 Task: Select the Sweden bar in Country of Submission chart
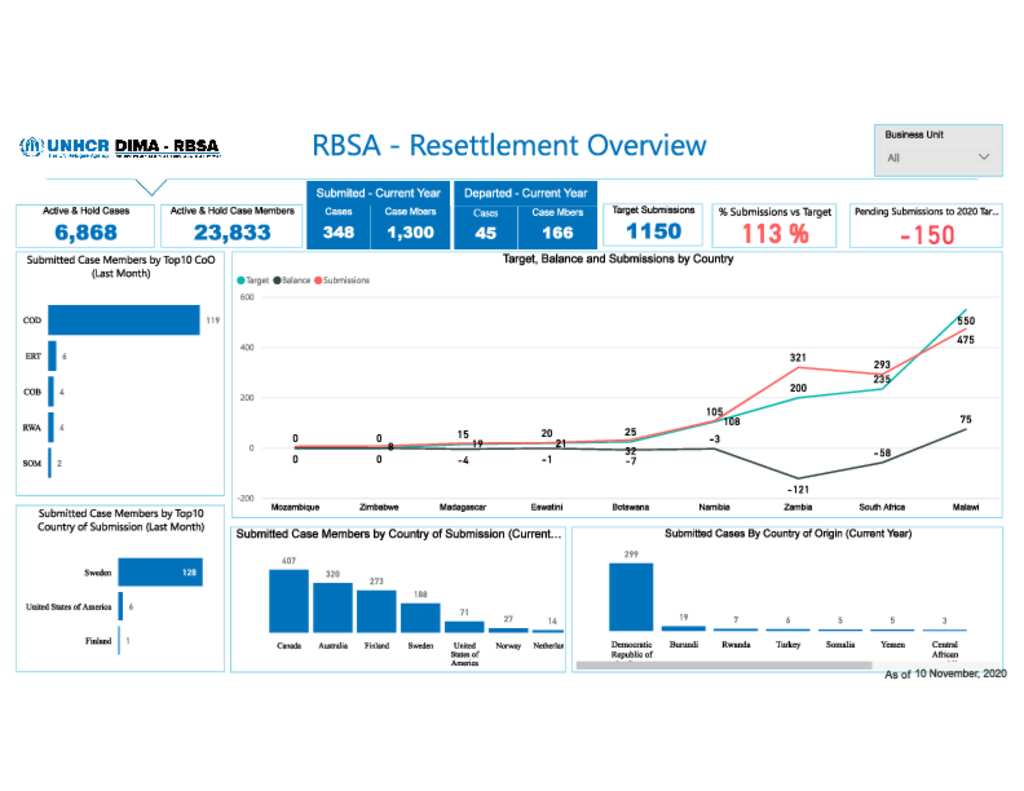pos(160,572)
